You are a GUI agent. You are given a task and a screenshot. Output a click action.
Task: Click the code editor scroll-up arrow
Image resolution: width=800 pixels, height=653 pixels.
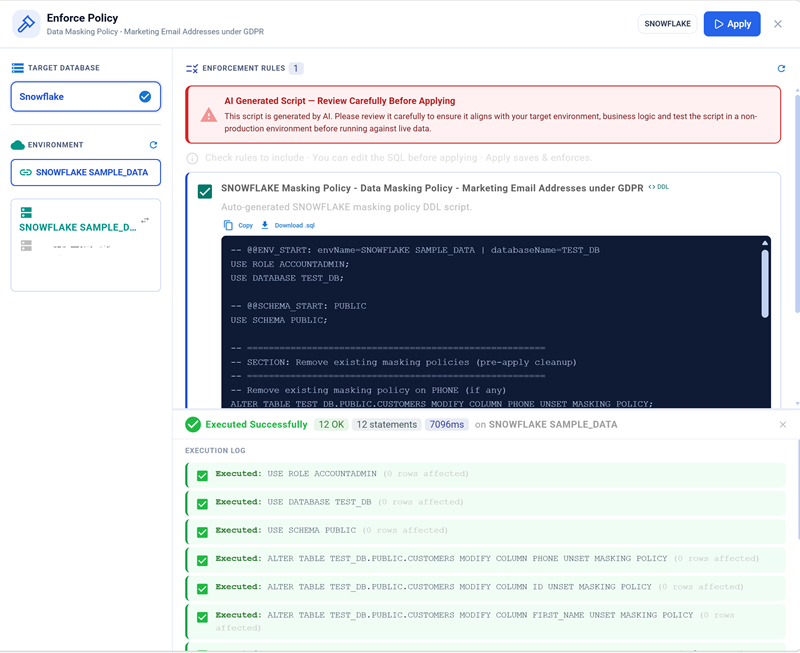point(765,243)
